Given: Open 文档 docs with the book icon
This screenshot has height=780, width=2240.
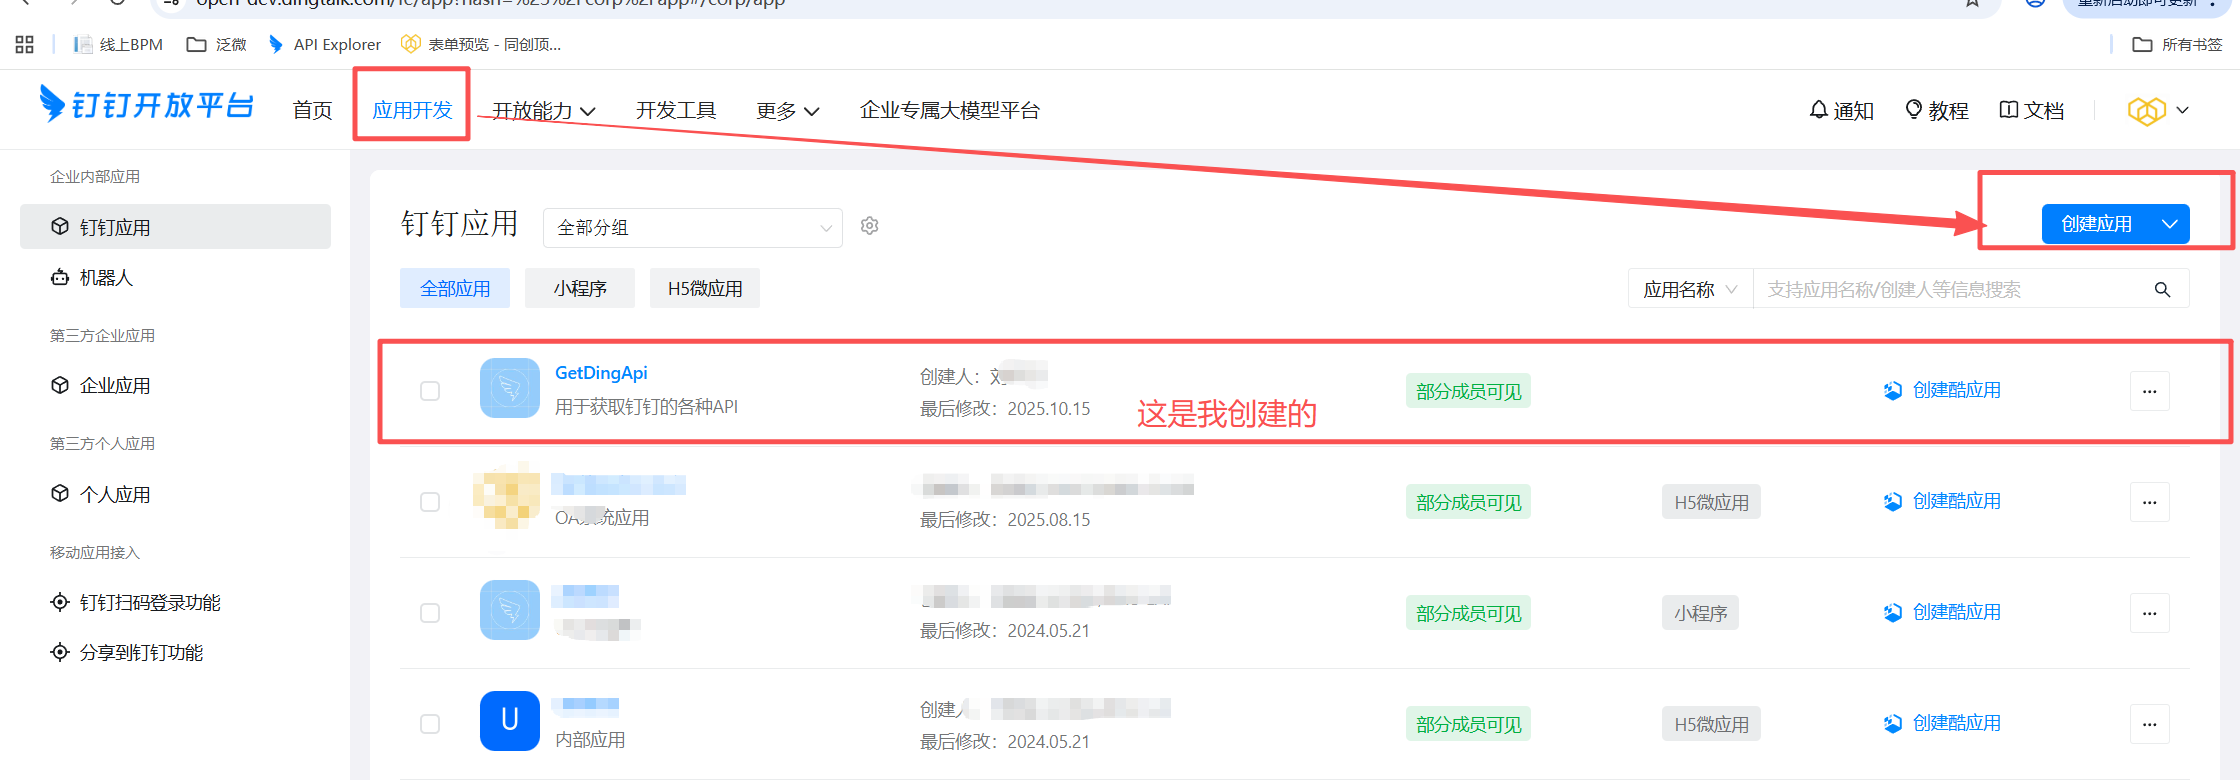Looking at the screenshot, I should [2031, 110].
